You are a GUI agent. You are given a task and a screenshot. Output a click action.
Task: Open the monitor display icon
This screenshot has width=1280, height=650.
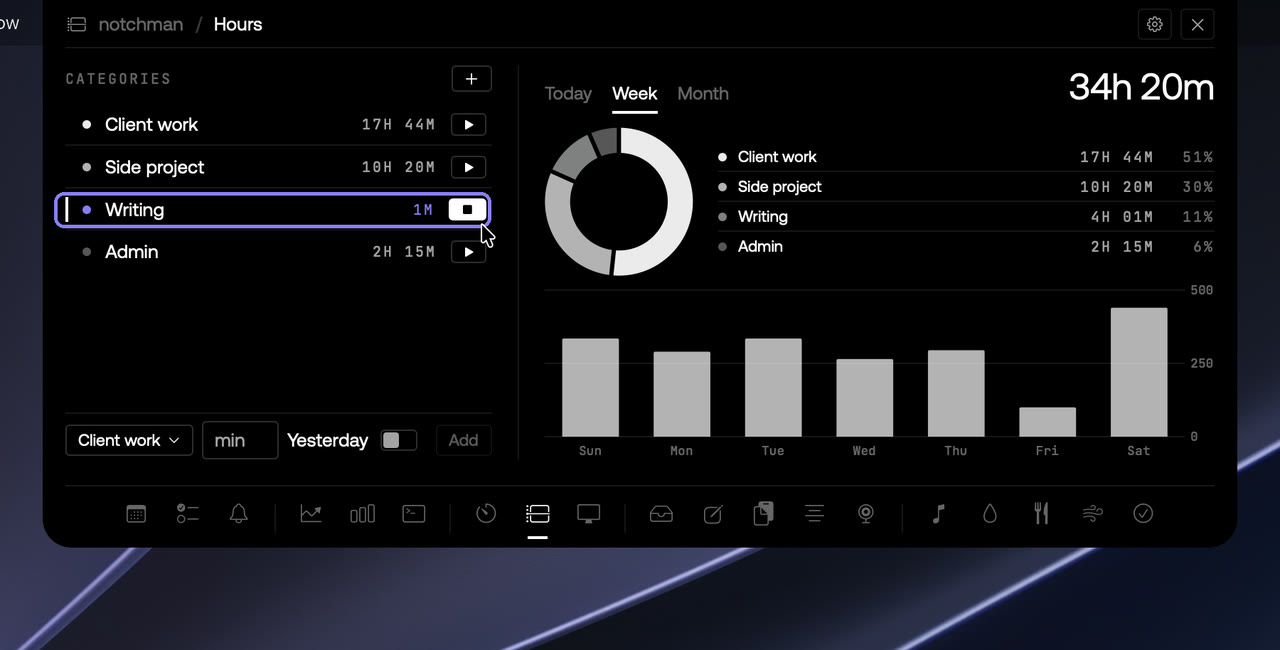coord(589,514)
